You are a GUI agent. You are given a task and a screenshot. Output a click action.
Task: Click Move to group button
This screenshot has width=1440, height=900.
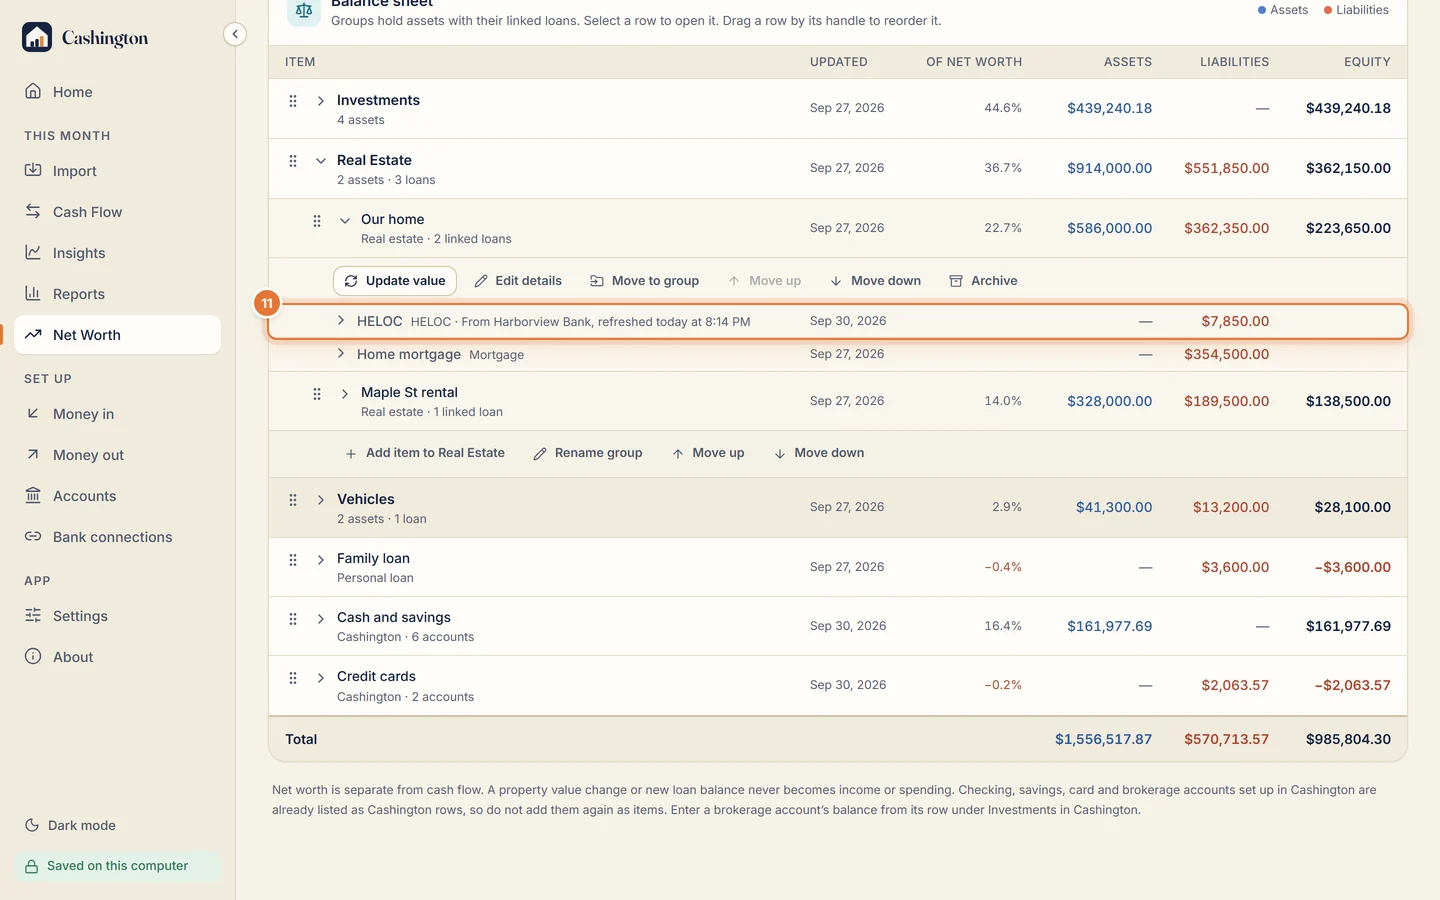645,281
